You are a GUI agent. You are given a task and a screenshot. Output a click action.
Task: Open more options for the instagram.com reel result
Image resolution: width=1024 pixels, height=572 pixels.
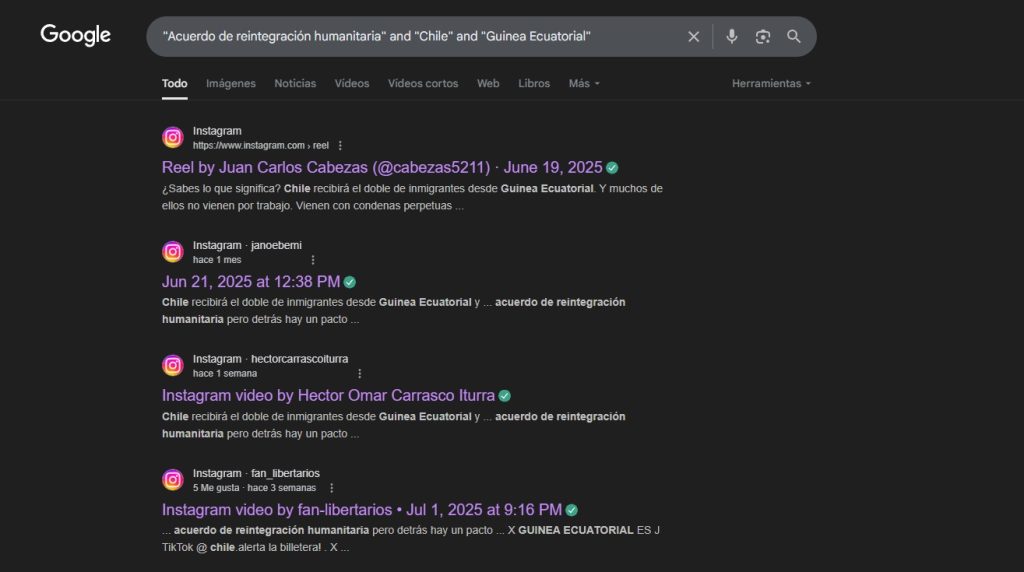340,146
